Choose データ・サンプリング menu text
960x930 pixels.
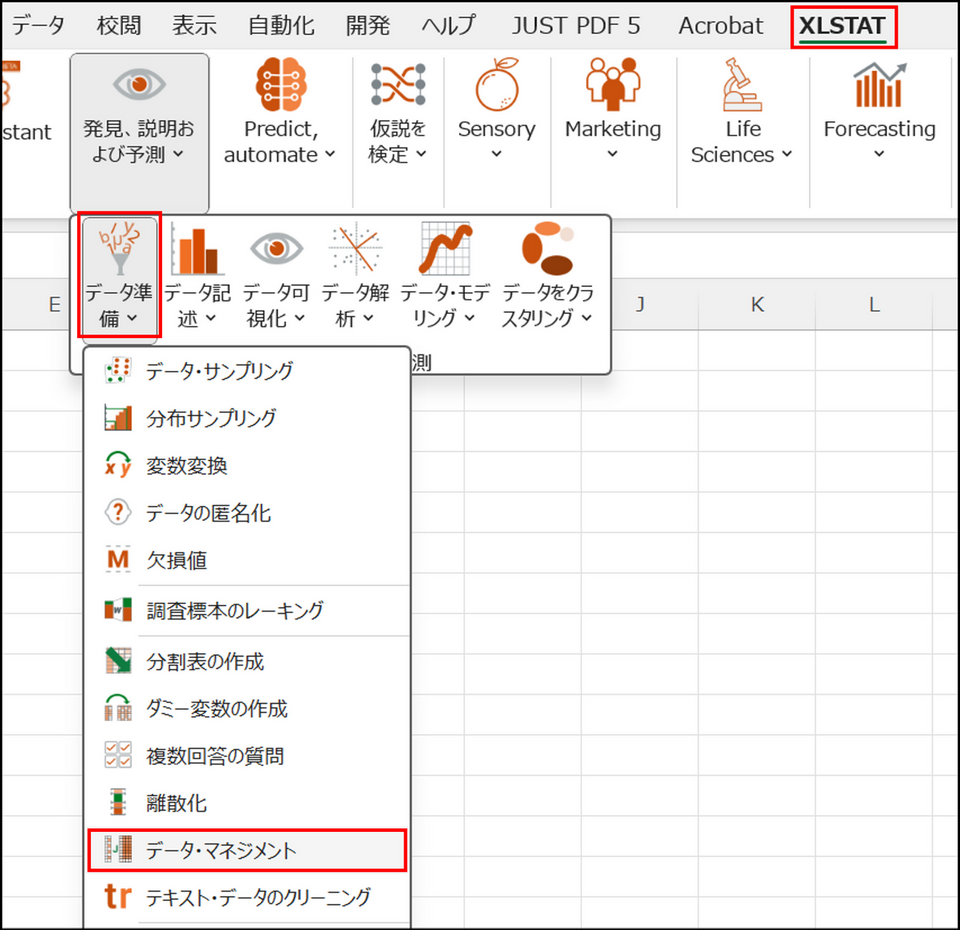(220, 370)
